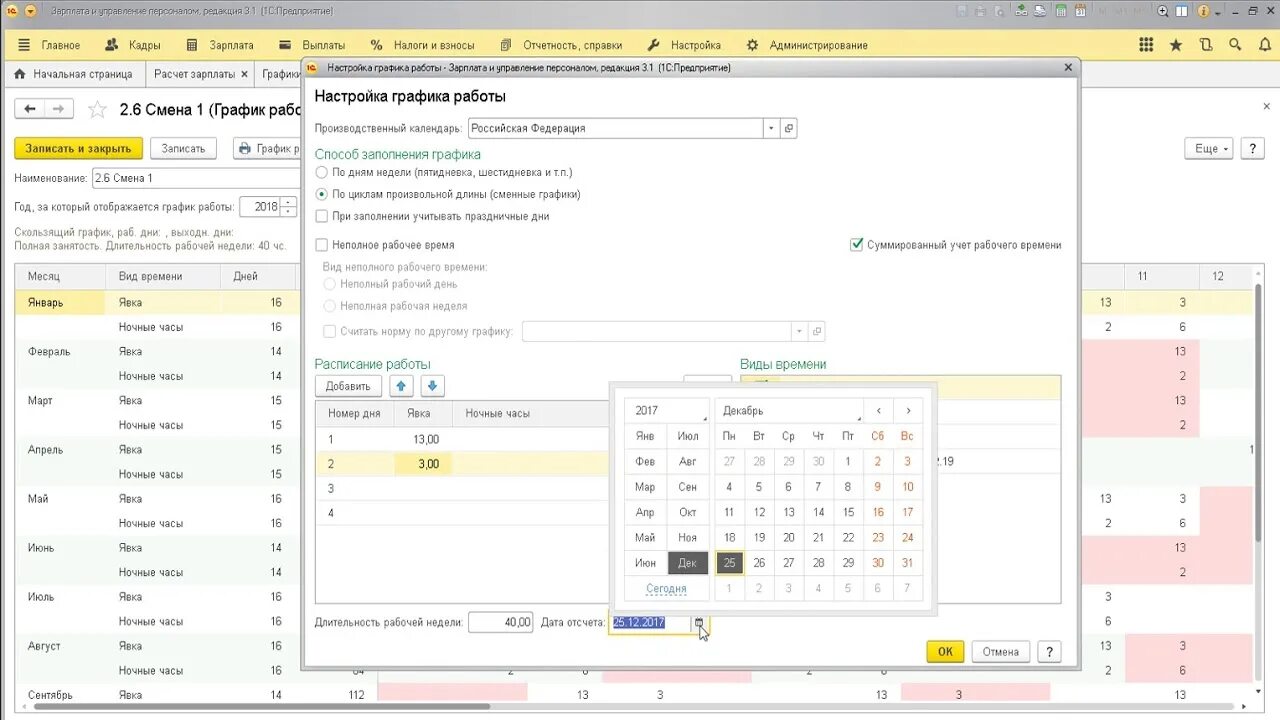Open the Налоги и взносы menu section
This screenshot has width=1280, height=720.
tap(422, 45)
